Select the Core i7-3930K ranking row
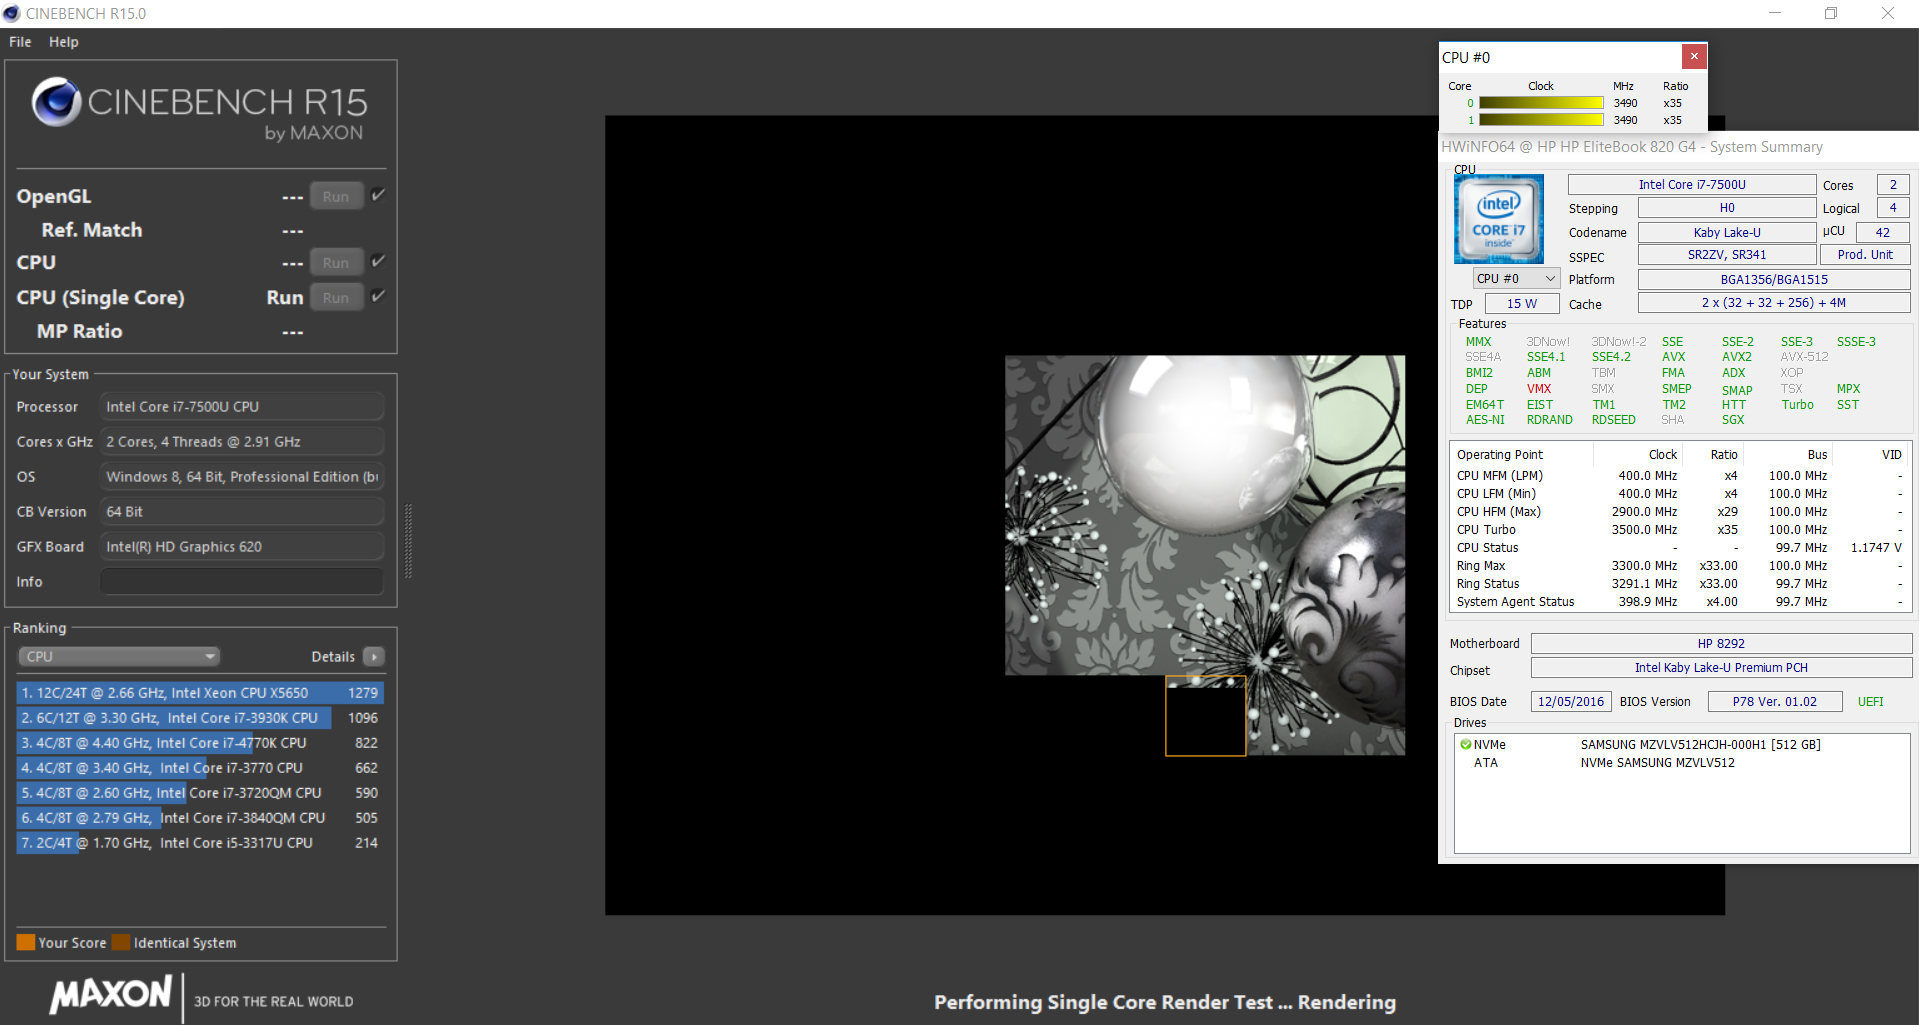 (200, 718)
